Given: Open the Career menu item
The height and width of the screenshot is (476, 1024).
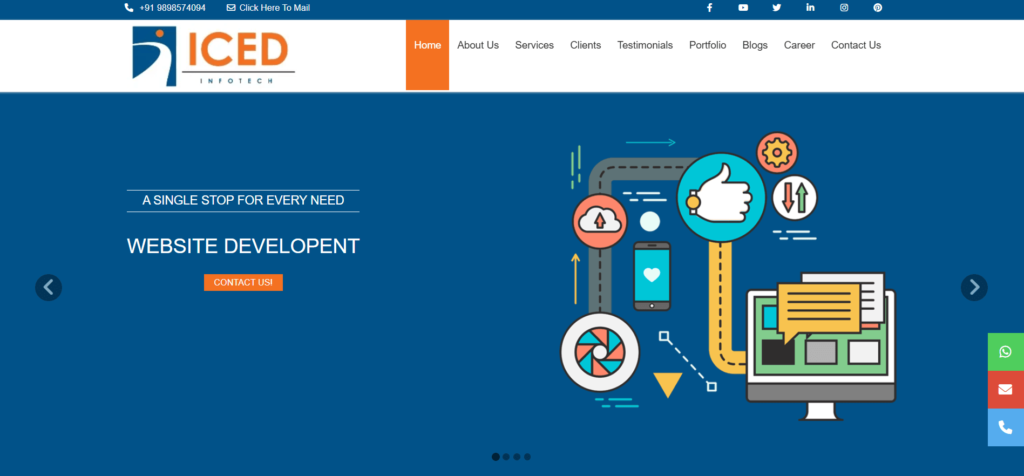Looking at the screenshot, I should click(x=799, y=45).
